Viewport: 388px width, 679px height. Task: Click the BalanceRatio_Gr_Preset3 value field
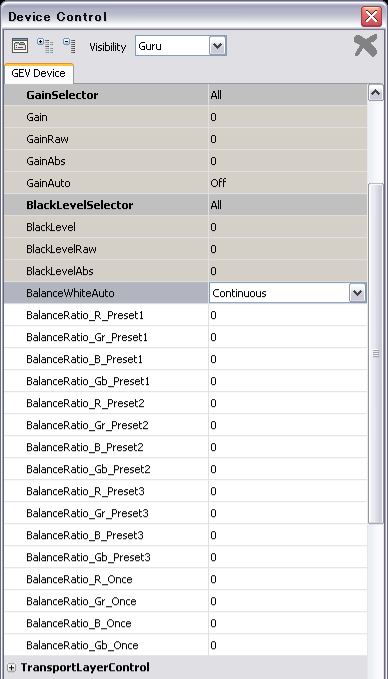288,513
